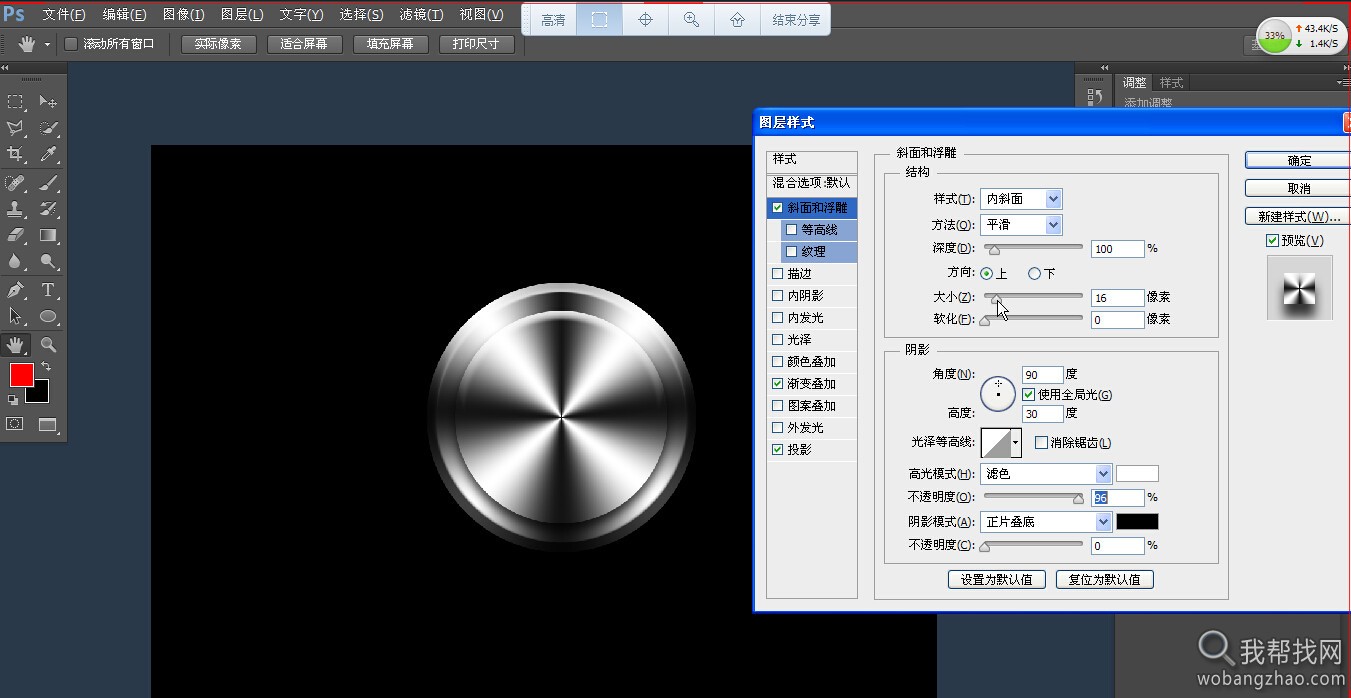This screenshot has height=698, width=1351.
Task: Select the Horizontal Type tool
Action: click(48, 290)
